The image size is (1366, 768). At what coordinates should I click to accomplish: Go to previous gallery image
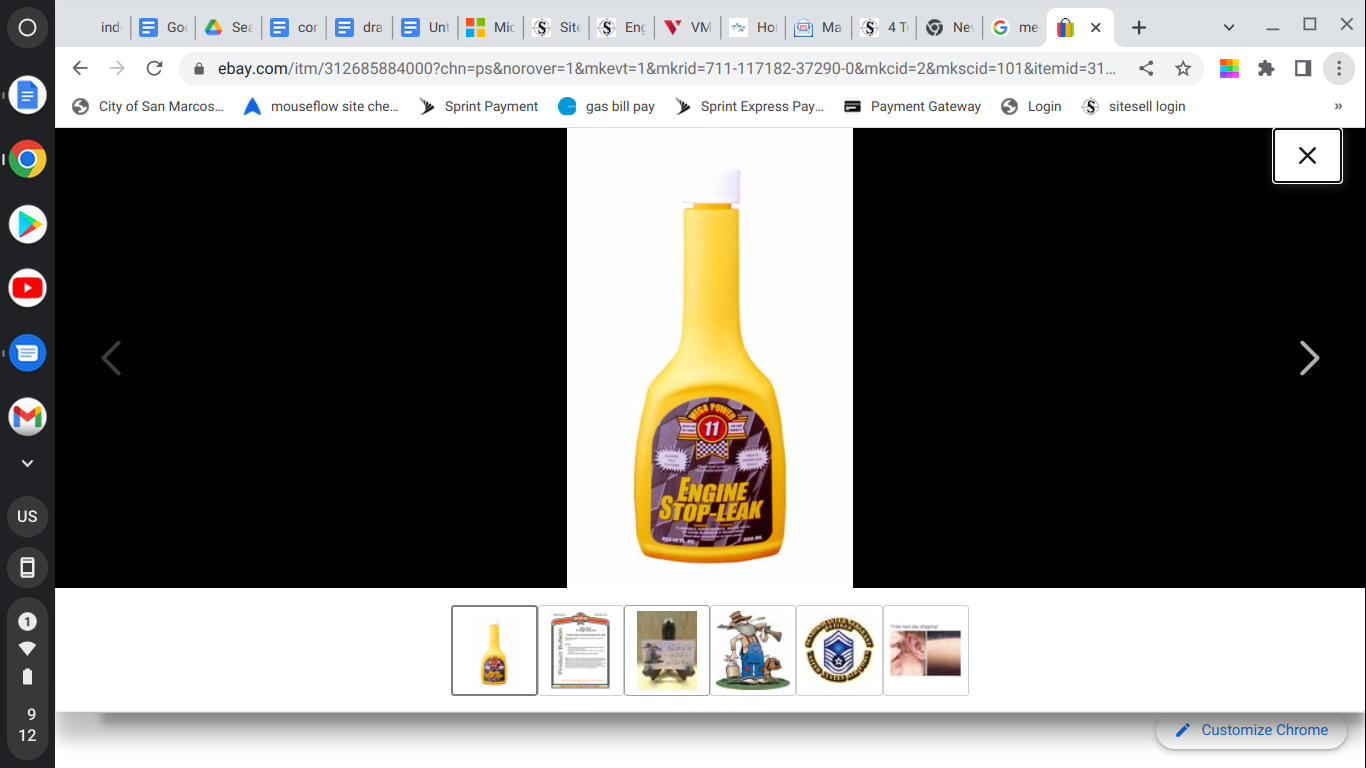(111, 358)
